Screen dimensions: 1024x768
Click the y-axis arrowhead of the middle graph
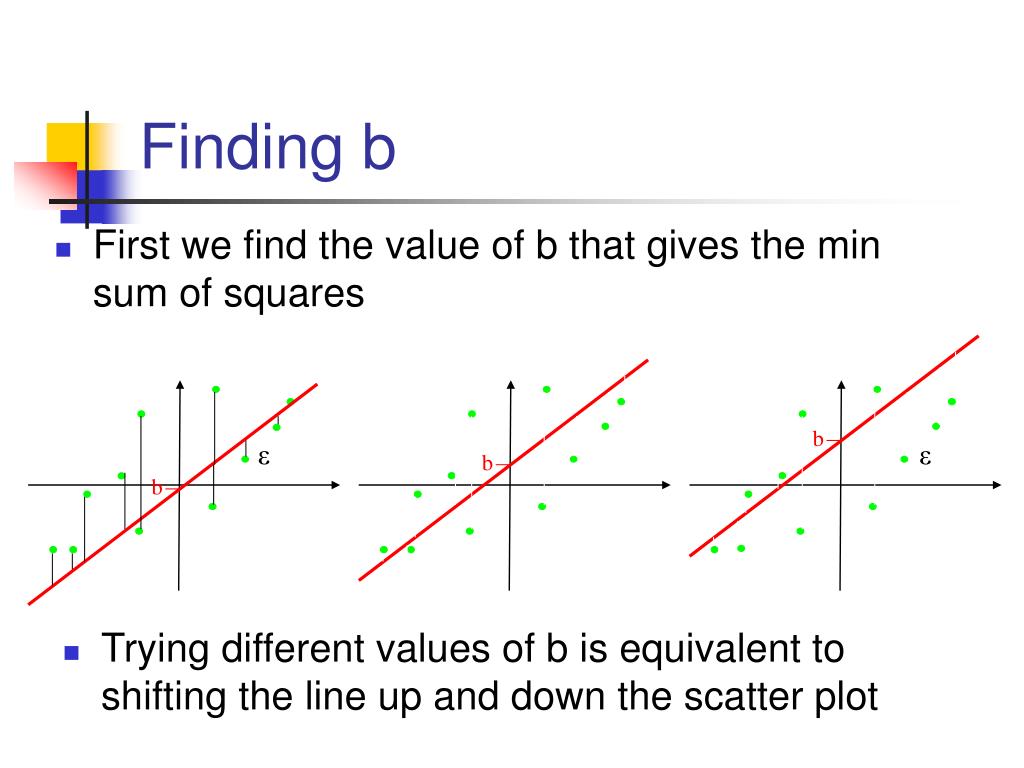point(511,385)
